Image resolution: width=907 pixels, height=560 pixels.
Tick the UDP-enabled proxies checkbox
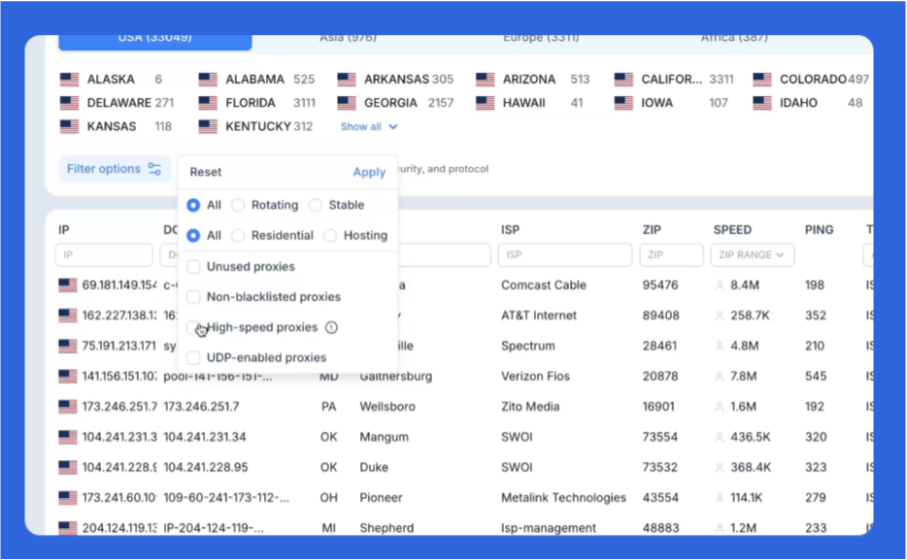click(193, 358)
